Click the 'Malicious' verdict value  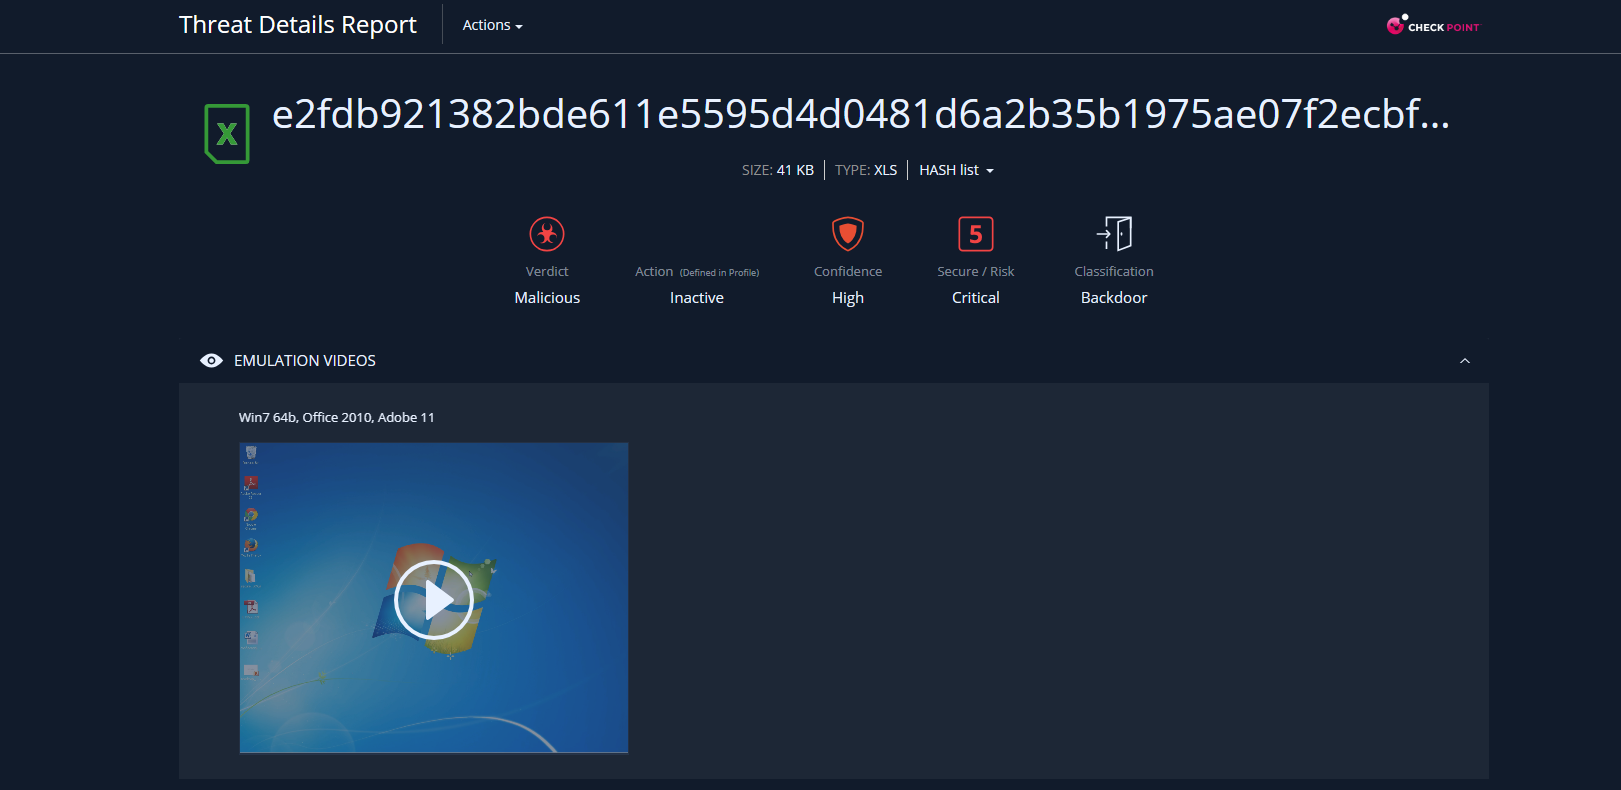pyautogui.click(x=547, y=298)
